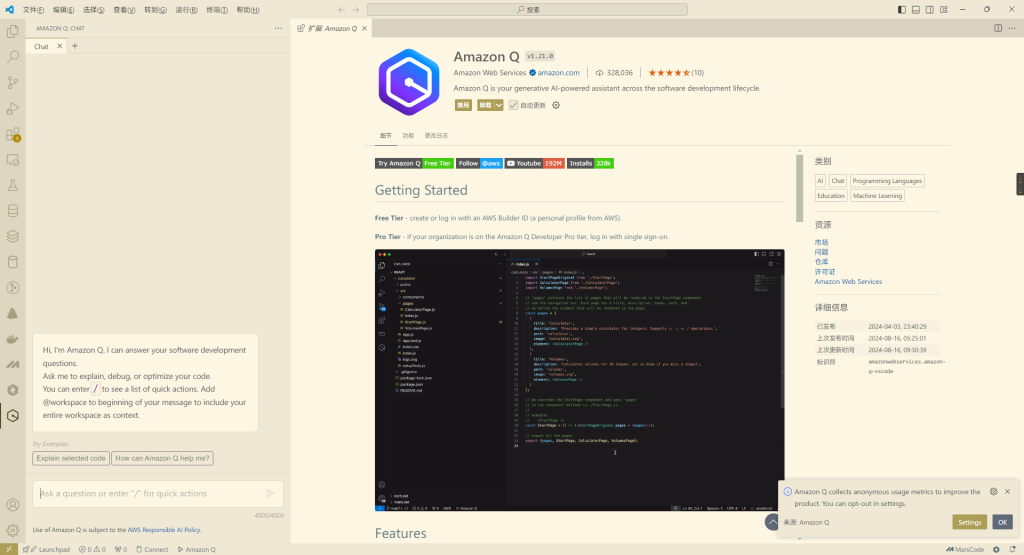Click the Programming Languages category tag

tap(887, 181)
